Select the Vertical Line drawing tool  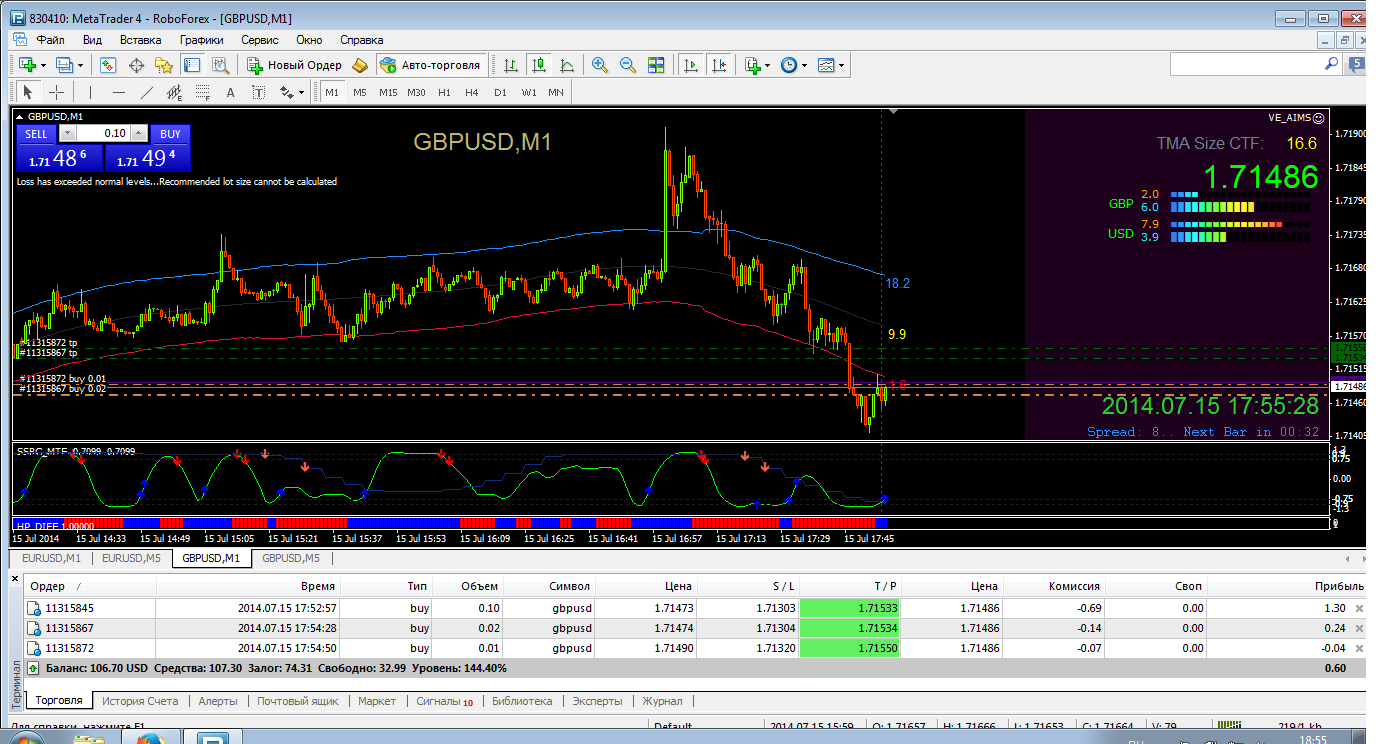(90, 92)
